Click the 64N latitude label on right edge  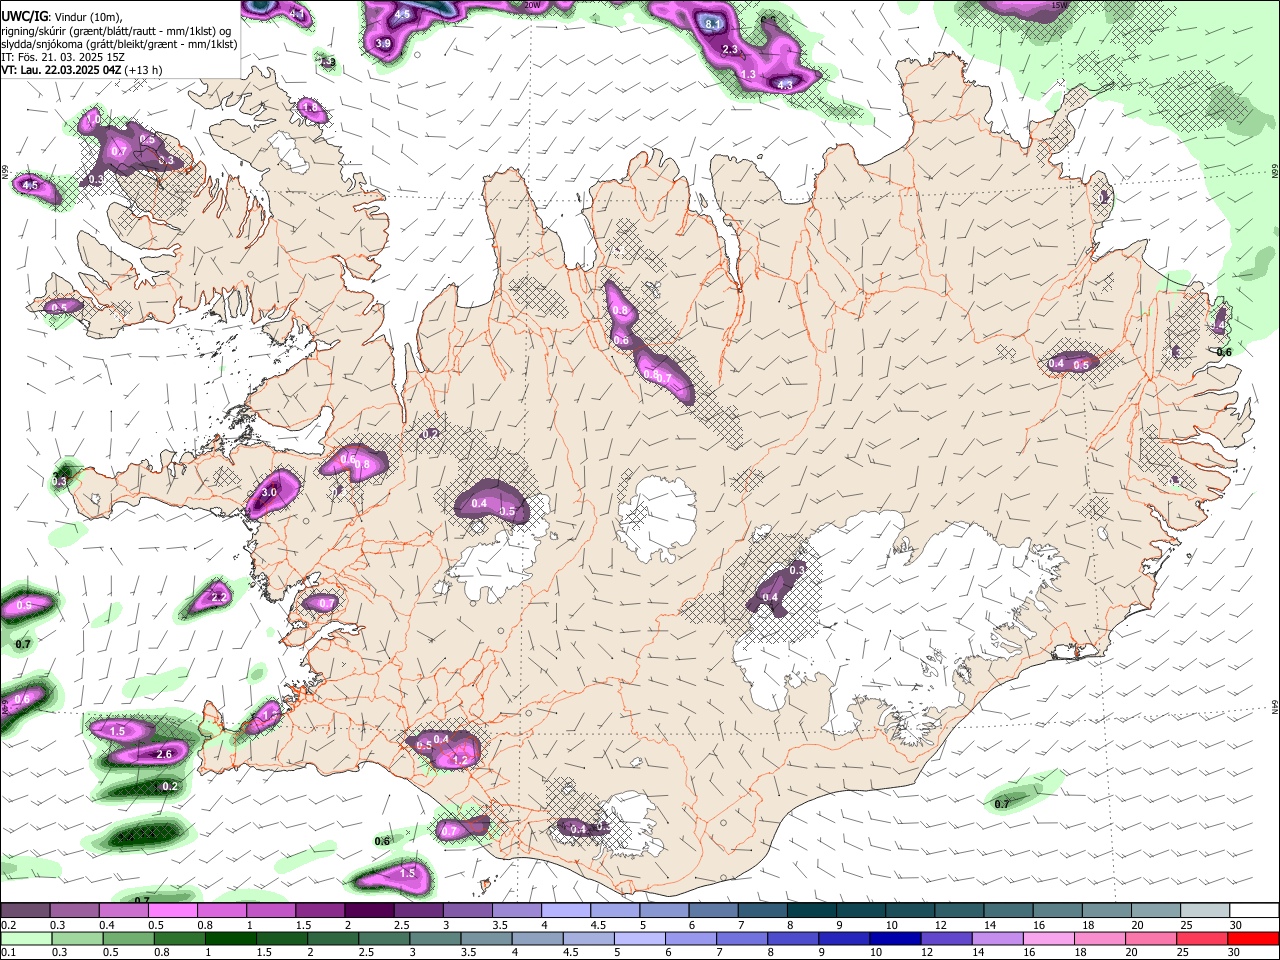1275,706
